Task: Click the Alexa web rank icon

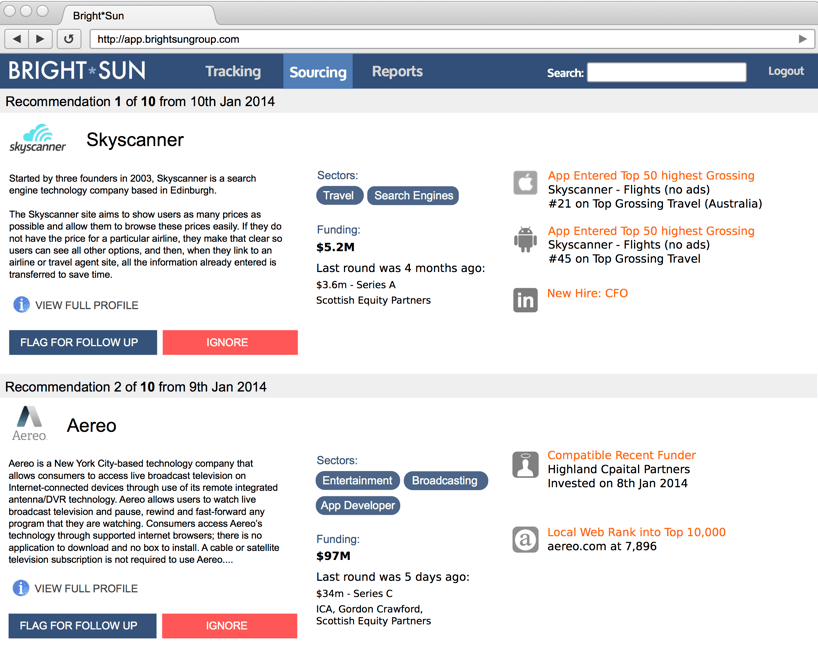Action: [x=525, y=540]
